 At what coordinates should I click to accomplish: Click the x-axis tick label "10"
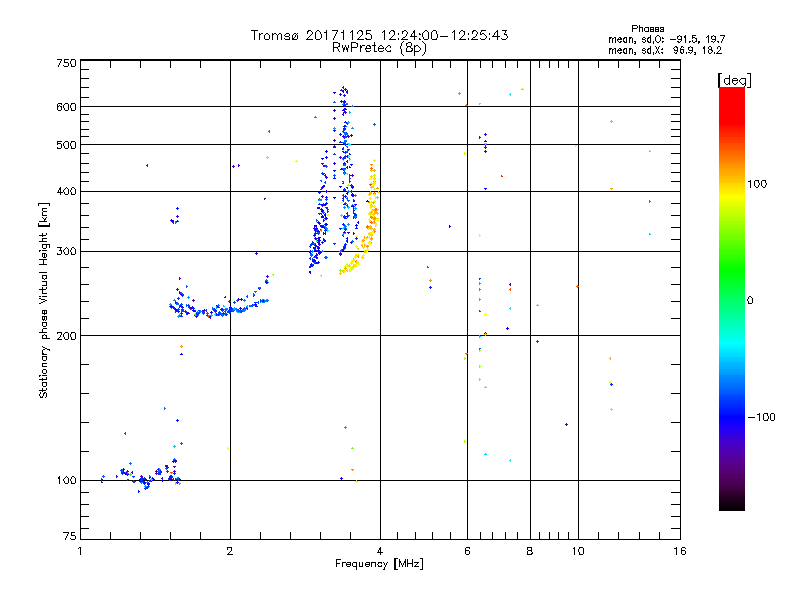click(x=578, y=551)
